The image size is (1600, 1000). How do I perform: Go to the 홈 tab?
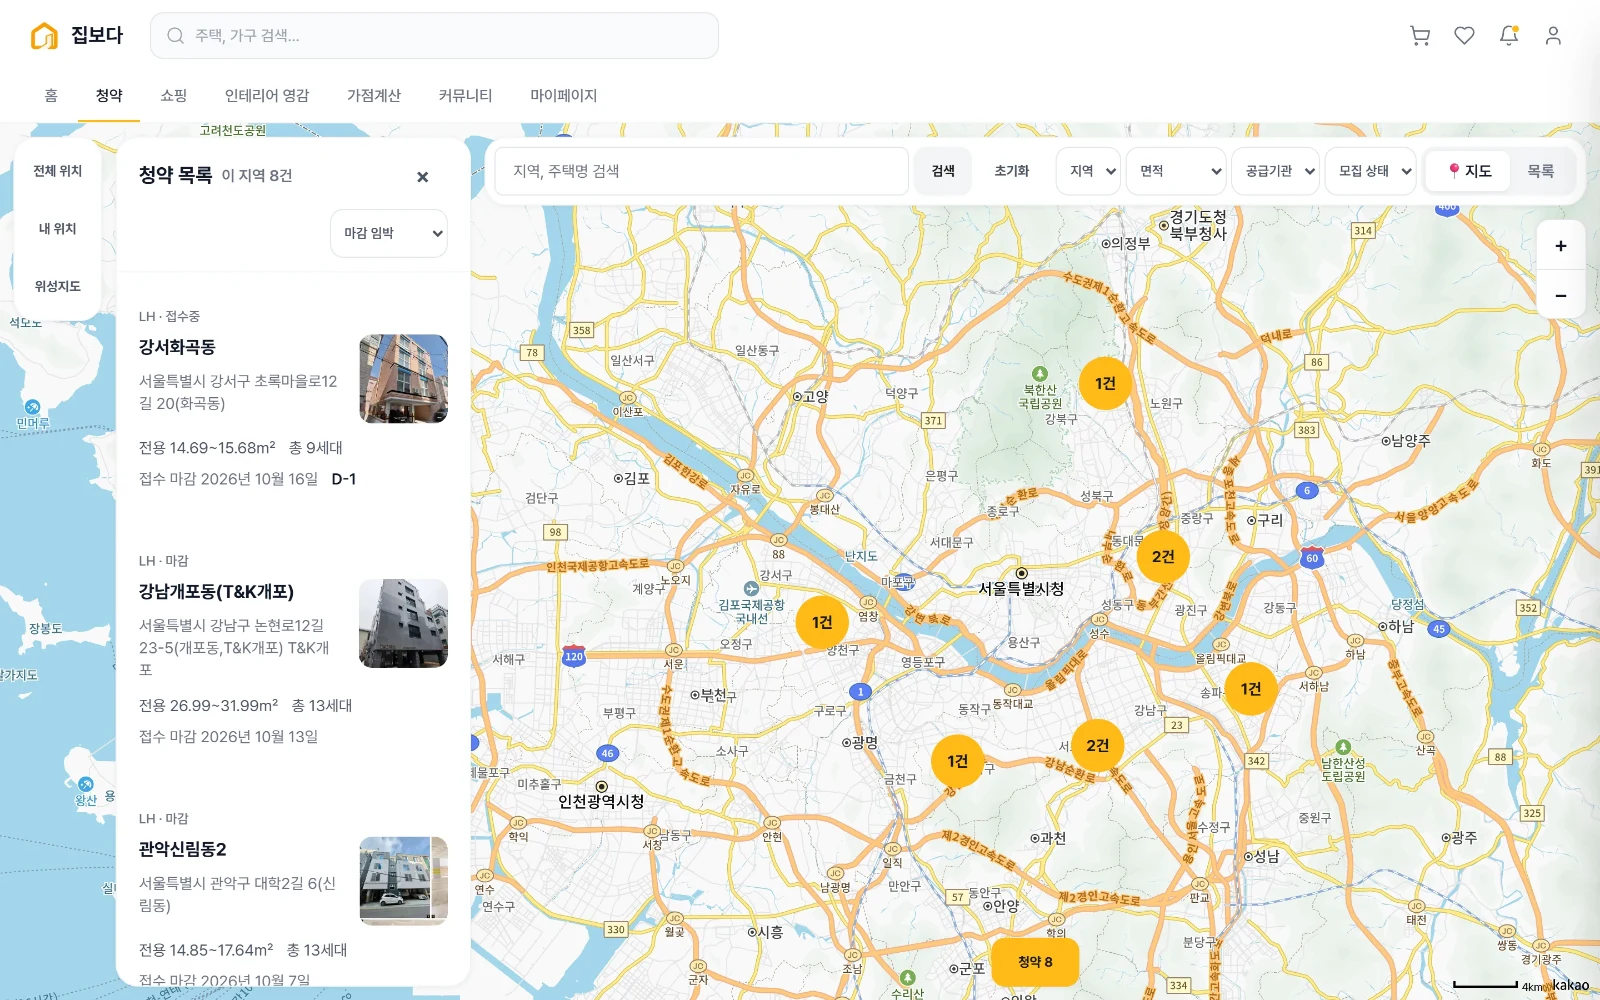51,96
